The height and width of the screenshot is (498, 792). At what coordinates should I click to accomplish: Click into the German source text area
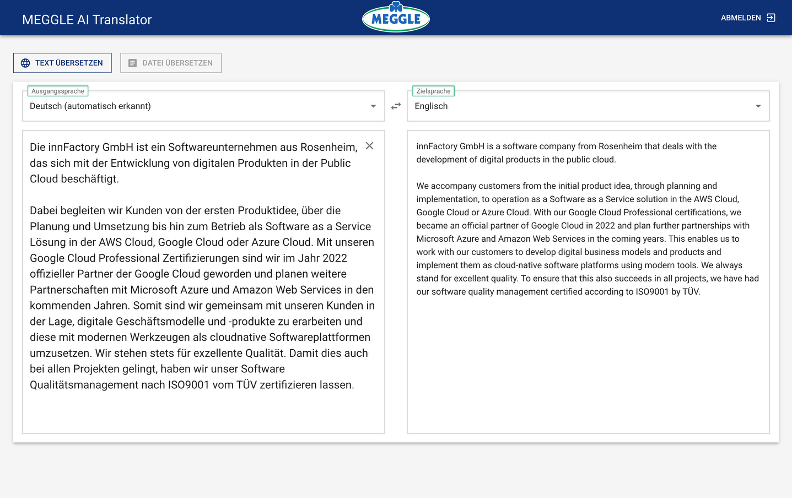(204, 282)
